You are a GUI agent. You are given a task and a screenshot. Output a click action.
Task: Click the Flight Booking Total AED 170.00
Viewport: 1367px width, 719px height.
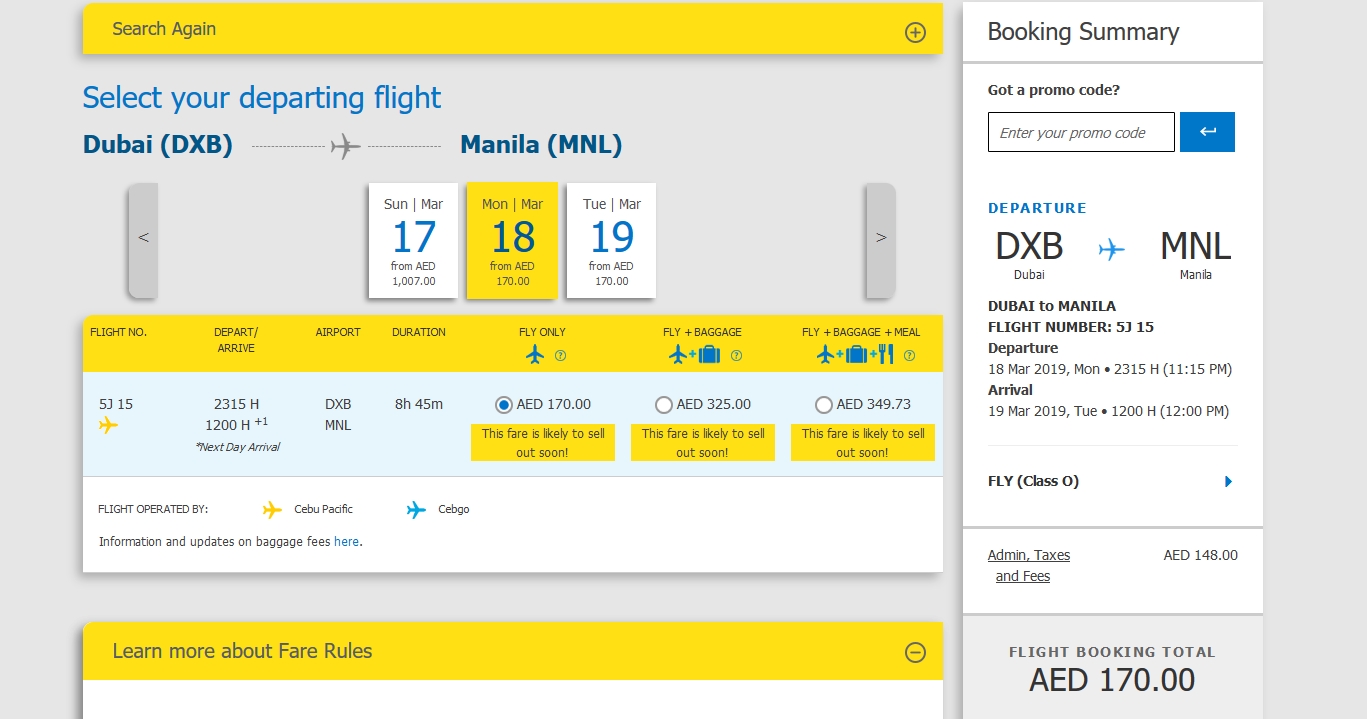(x=1112, y=680)
